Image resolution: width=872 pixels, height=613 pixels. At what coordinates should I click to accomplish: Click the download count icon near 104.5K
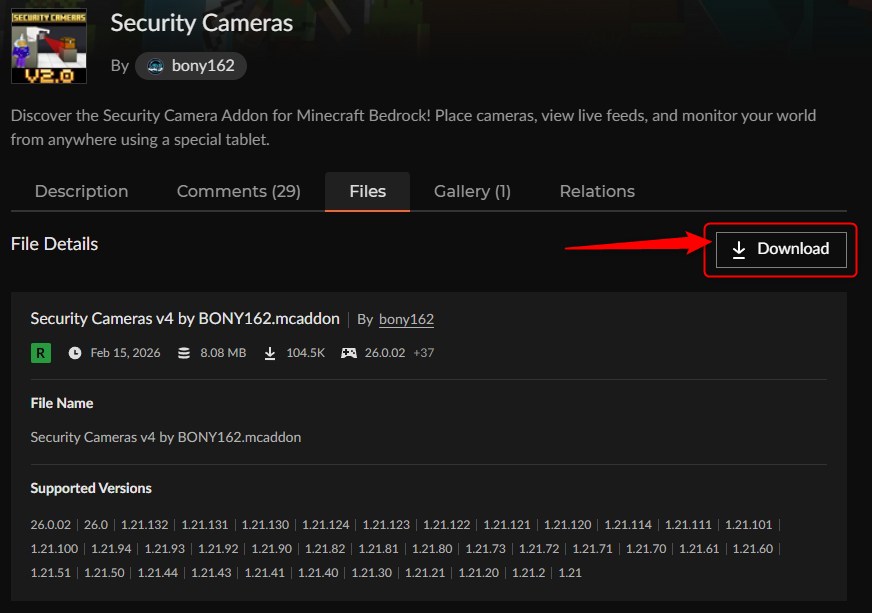[270, 353]
